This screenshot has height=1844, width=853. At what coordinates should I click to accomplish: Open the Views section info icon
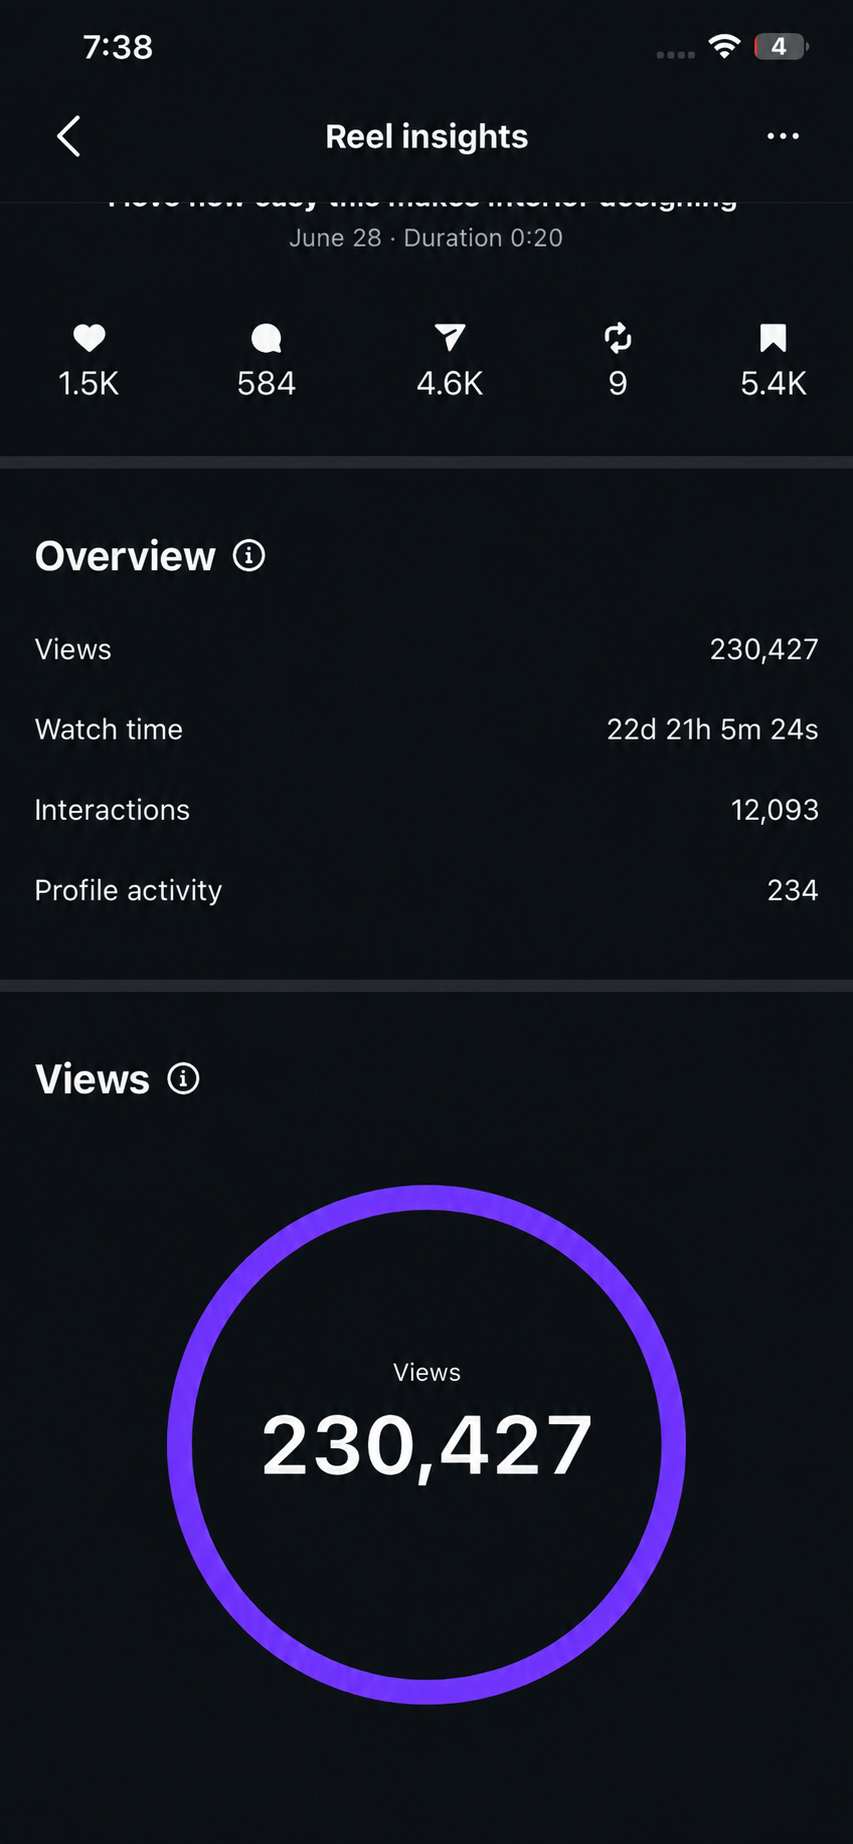183,1078
